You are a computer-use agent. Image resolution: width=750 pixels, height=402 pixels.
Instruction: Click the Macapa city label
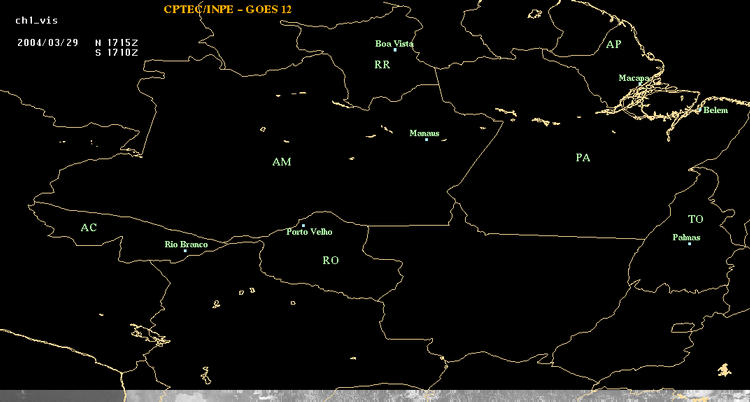coord(634,78)
